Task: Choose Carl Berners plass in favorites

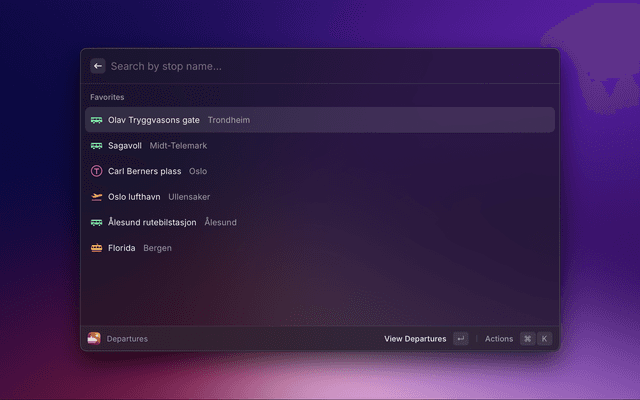Action: (144, 171)
